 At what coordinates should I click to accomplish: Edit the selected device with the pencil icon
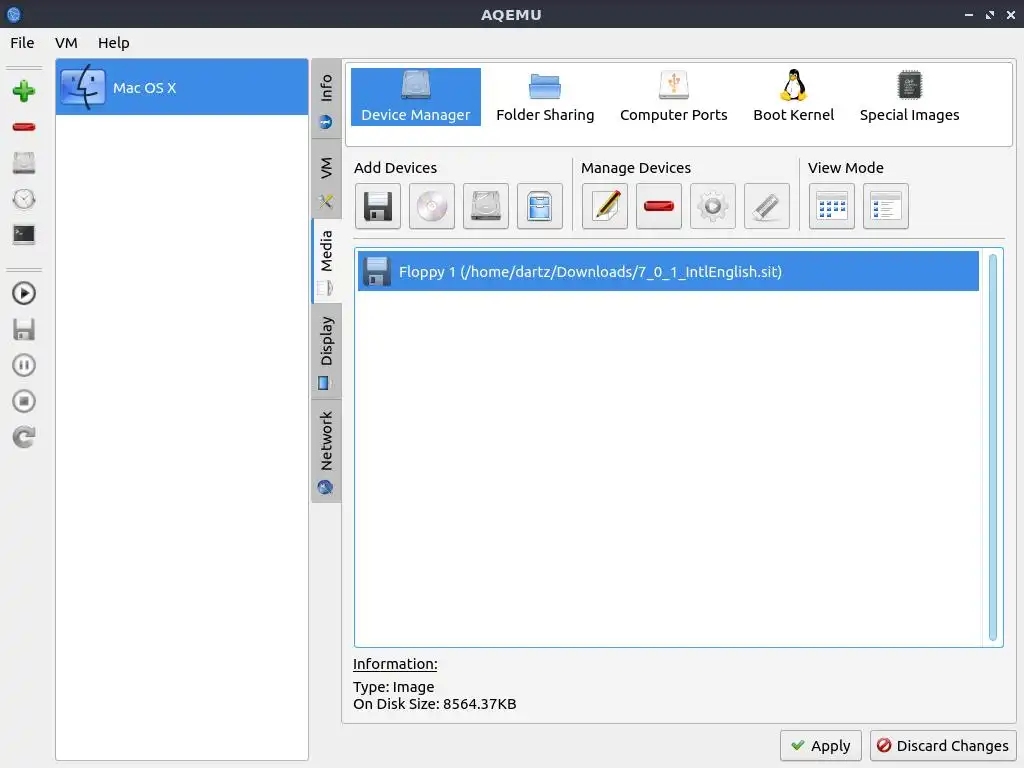coord(605,206)
